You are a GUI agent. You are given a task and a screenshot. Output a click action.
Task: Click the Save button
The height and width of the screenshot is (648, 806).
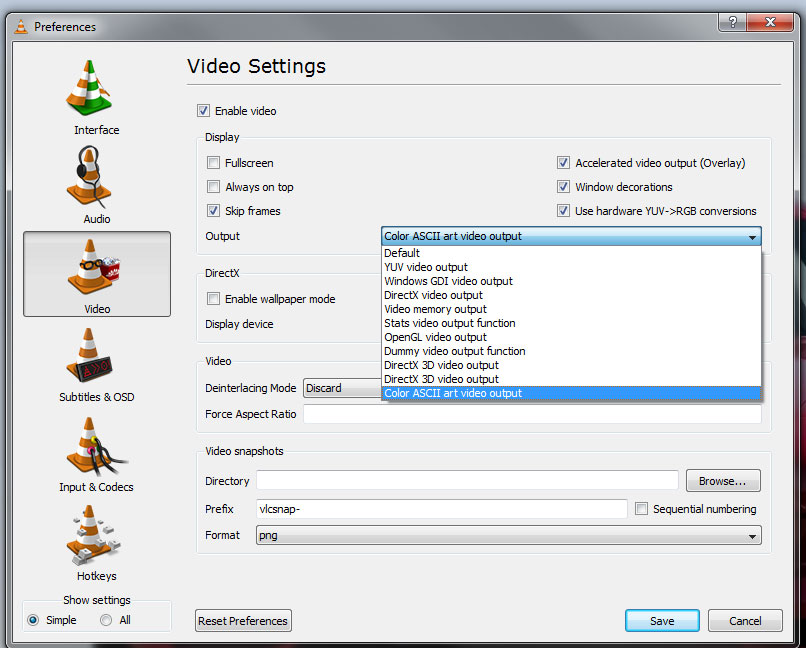coord(662,621)
